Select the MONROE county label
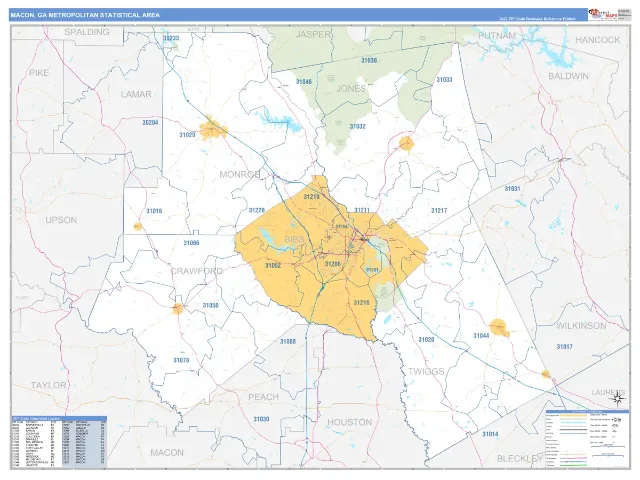Screen dimensions: 640x480 pyautogui.click(x=240, y=175)
